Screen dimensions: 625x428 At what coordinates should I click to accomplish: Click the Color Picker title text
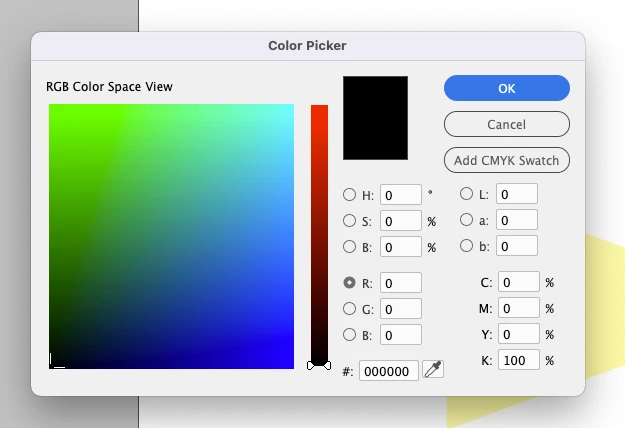(307, 45)
